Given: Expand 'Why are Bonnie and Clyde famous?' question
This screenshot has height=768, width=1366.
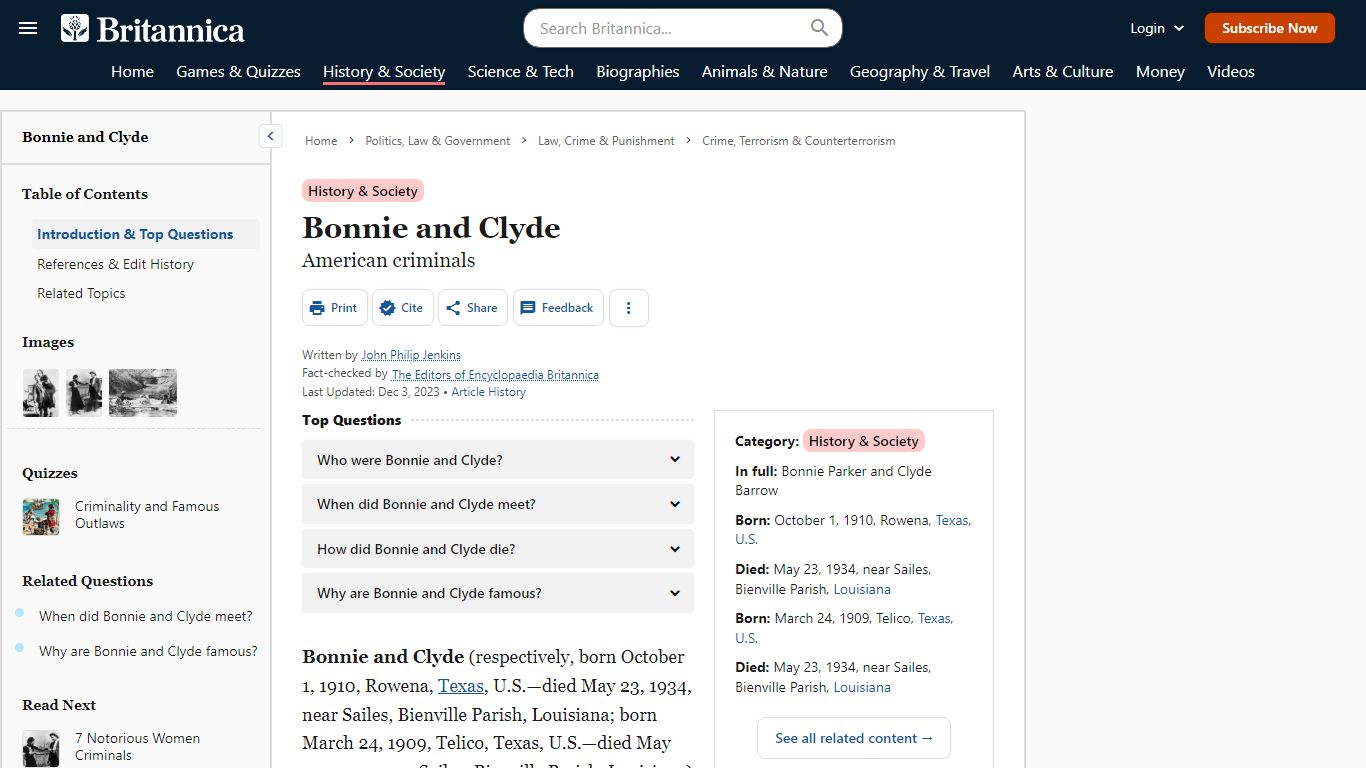Looking at the screenshot, I should [498, 593].
